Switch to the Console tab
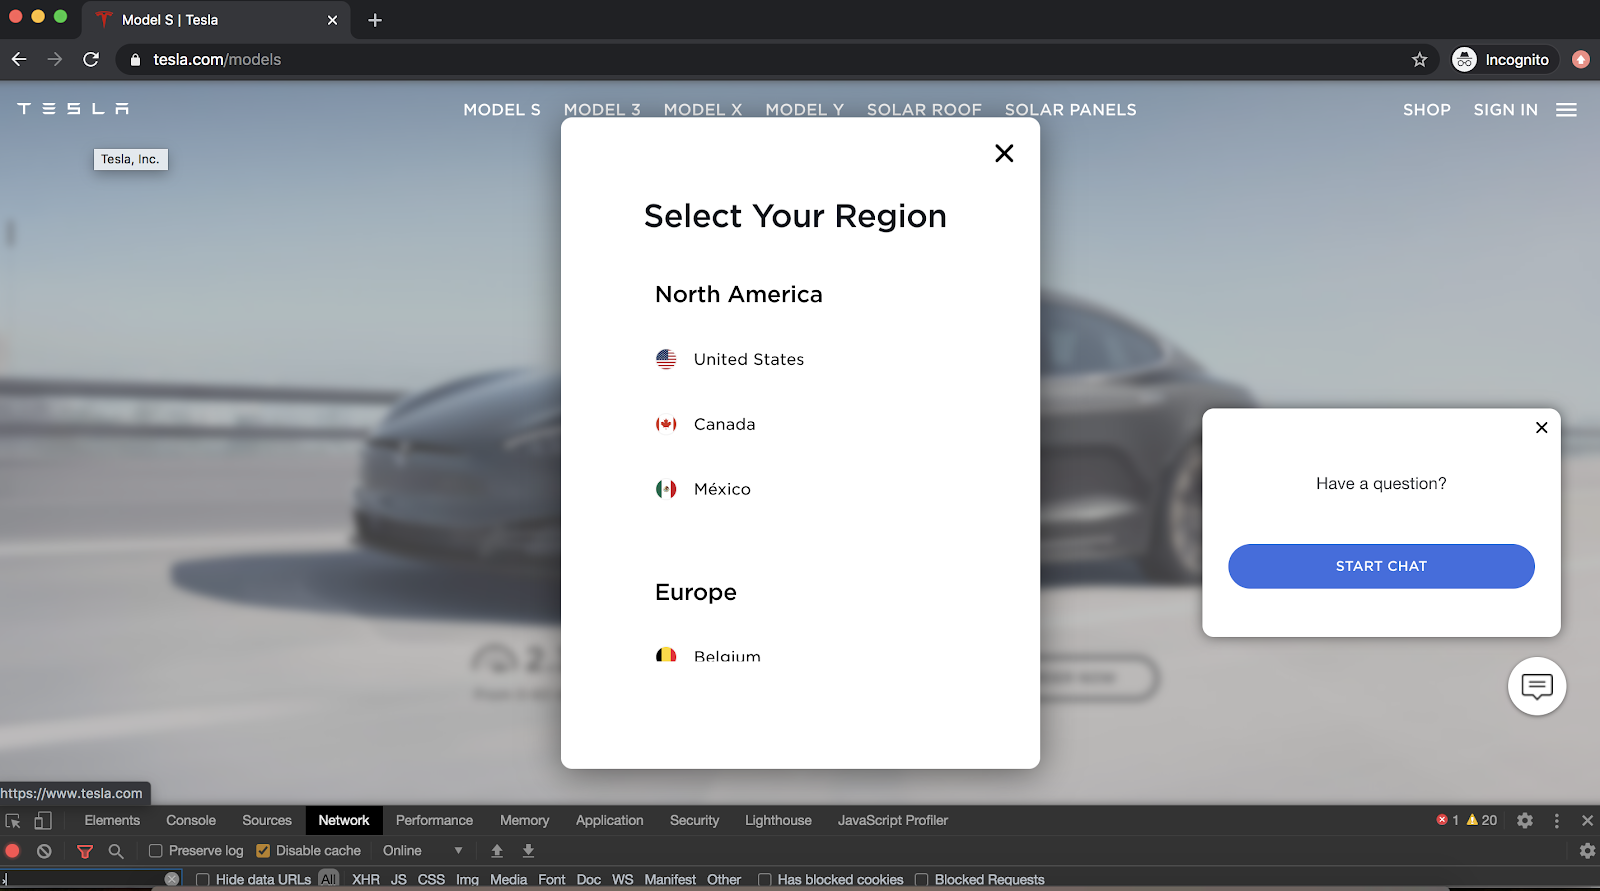Viewport: 1600px width, 891px height. (x=191, y=821)
